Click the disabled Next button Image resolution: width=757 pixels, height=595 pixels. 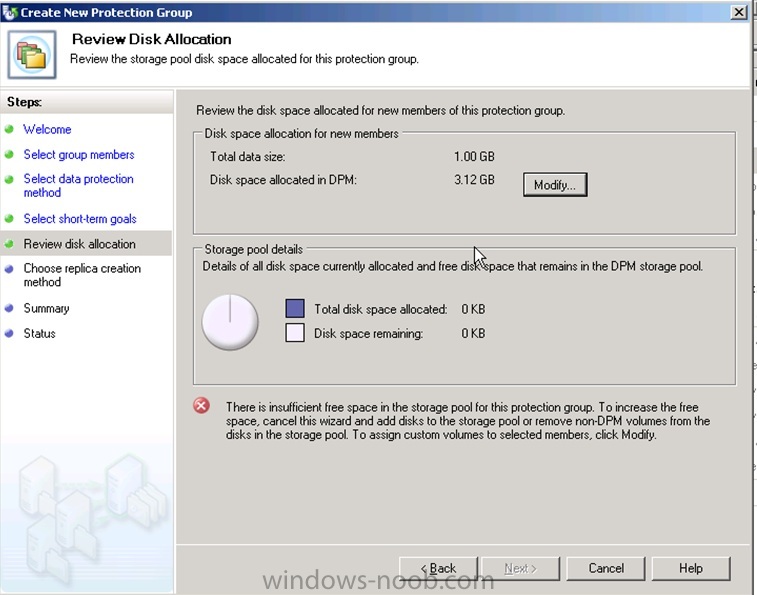click(x=520, y=568)
